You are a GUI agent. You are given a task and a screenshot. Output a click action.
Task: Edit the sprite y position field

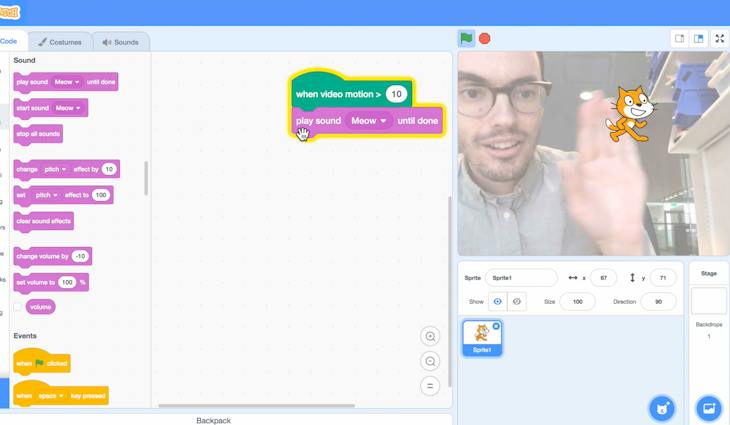pos(662,278)
